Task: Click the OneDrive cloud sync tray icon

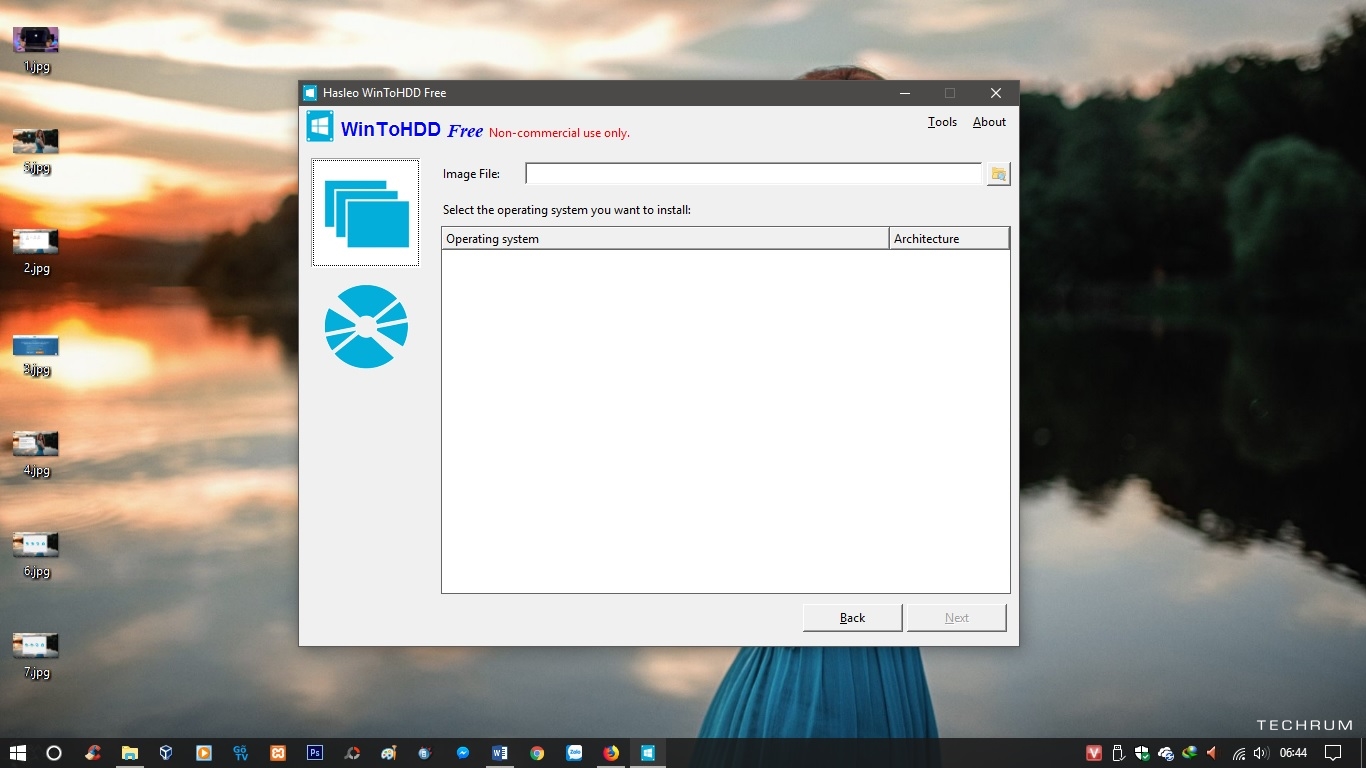Action: tap(1166, 753)
